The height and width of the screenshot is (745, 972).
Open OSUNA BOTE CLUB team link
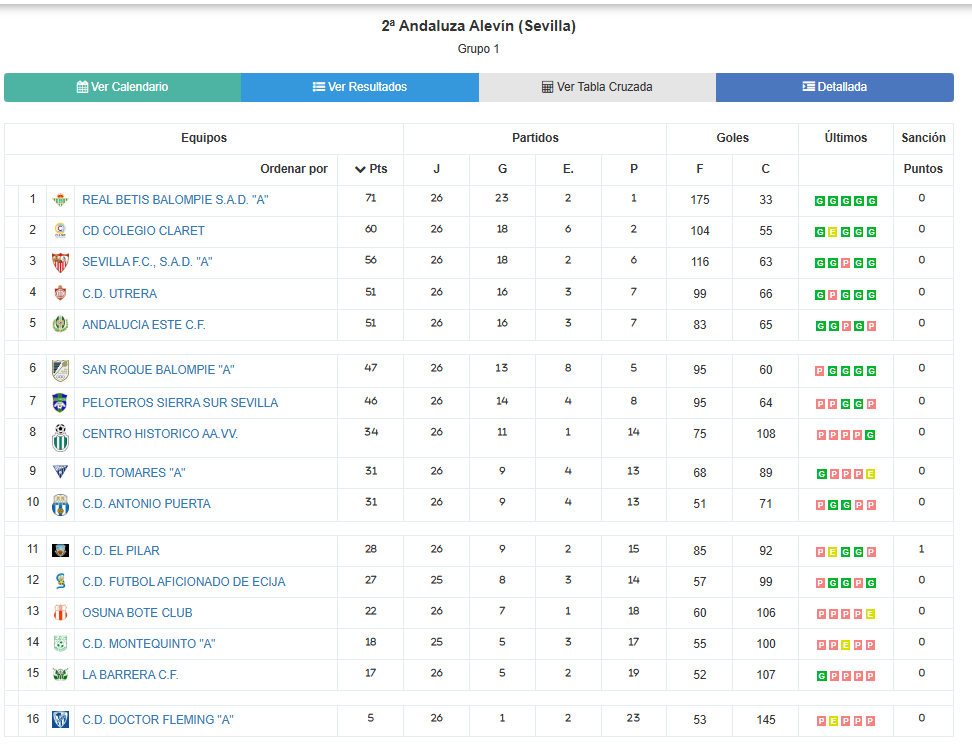[137, 613]
